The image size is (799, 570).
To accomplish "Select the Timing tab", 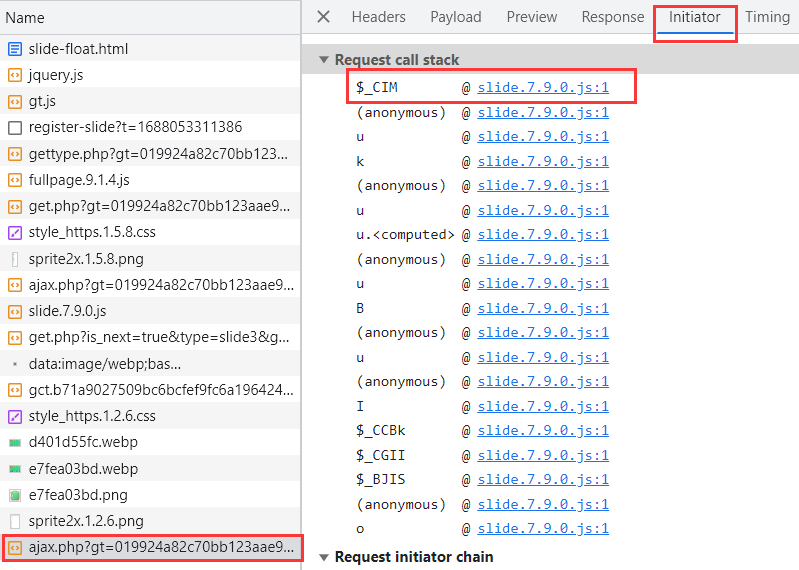I will (x=767, y=17).
